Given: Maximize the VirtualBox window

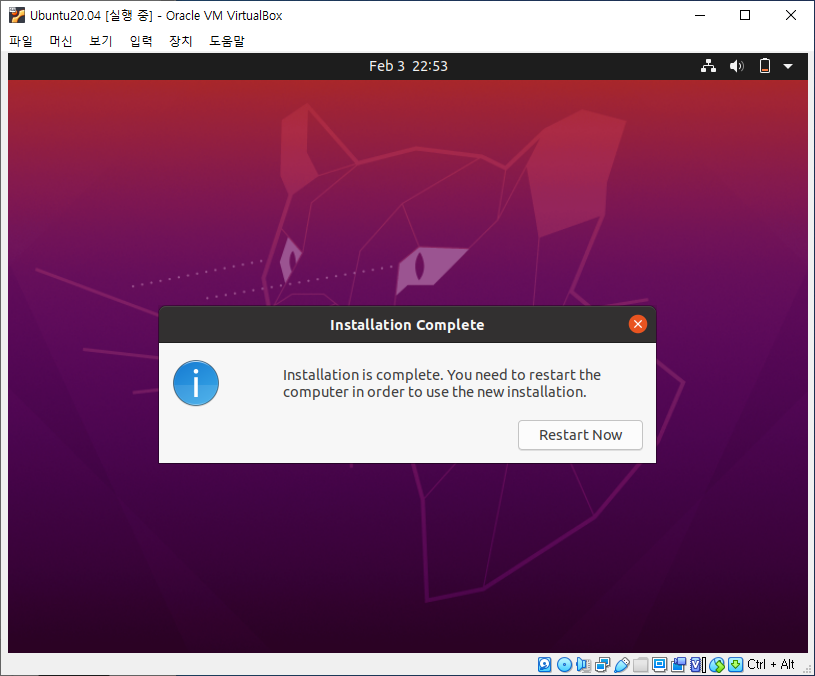Looking at the screenshot, I should 745,15.
